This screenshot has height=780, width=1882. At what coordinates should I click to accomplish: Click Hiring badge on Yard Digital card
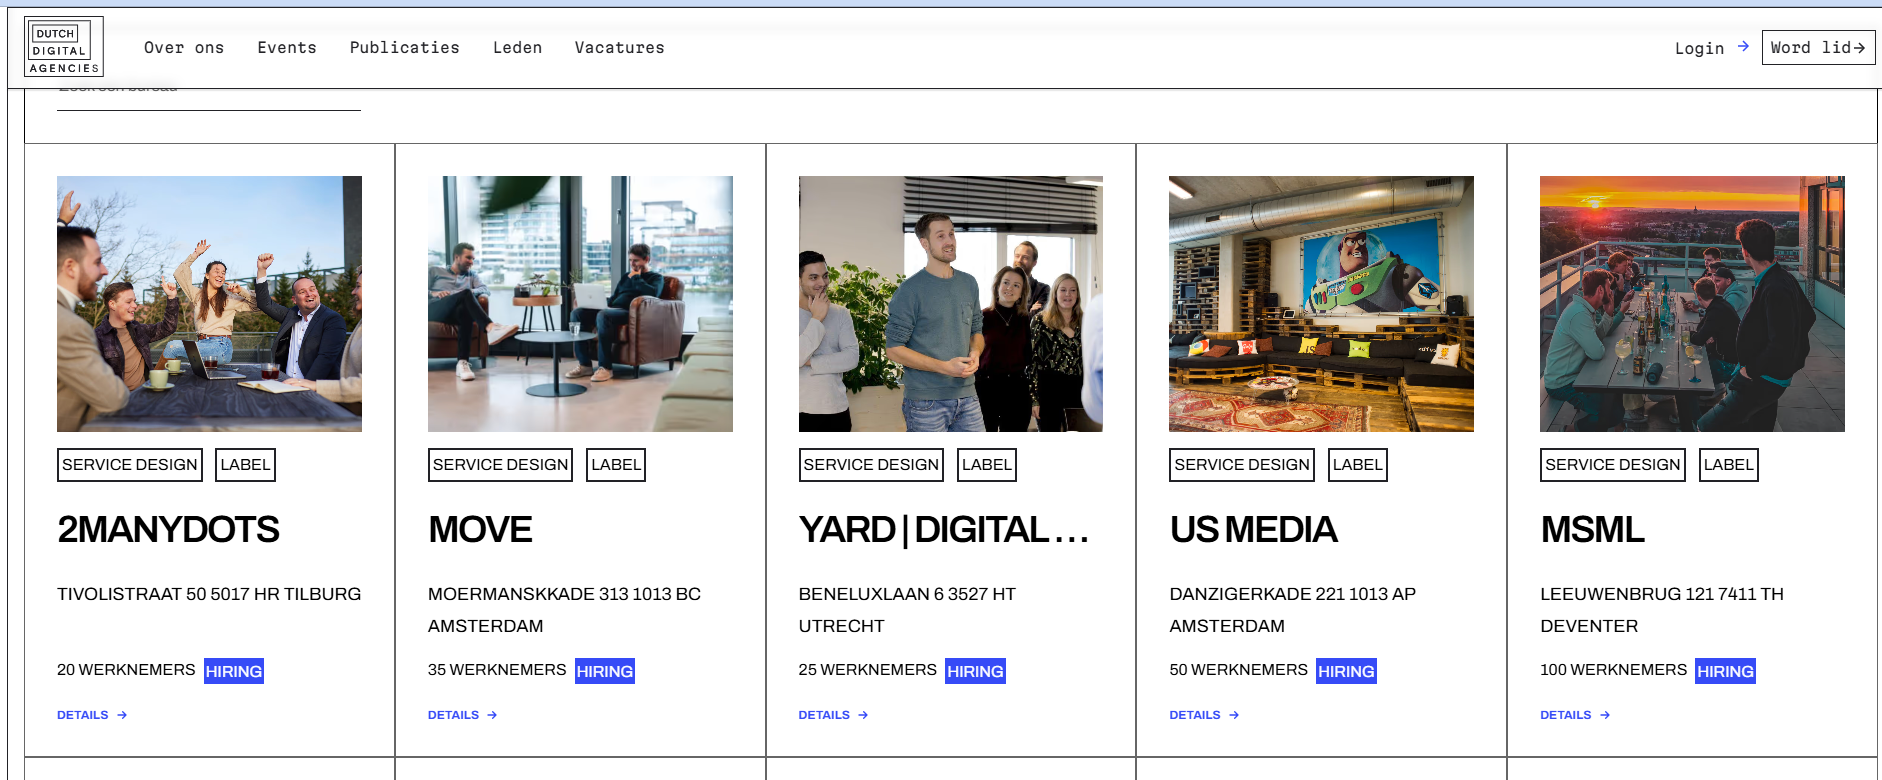click(x=975, y=671)
